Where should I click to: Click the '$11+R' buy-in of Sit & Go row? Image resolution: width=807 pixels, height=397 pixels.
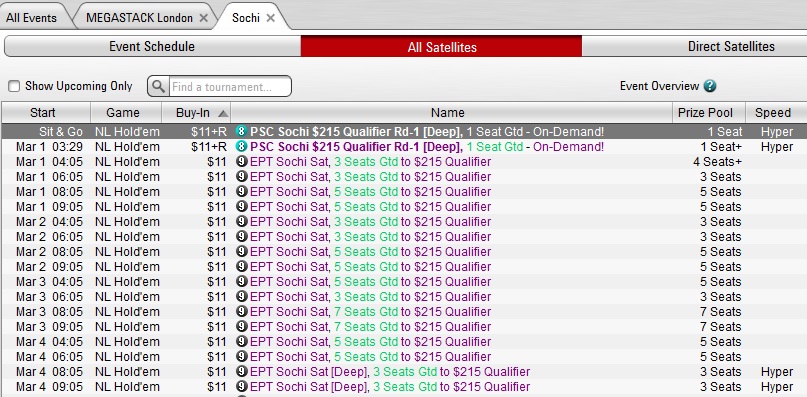point(209,132)
